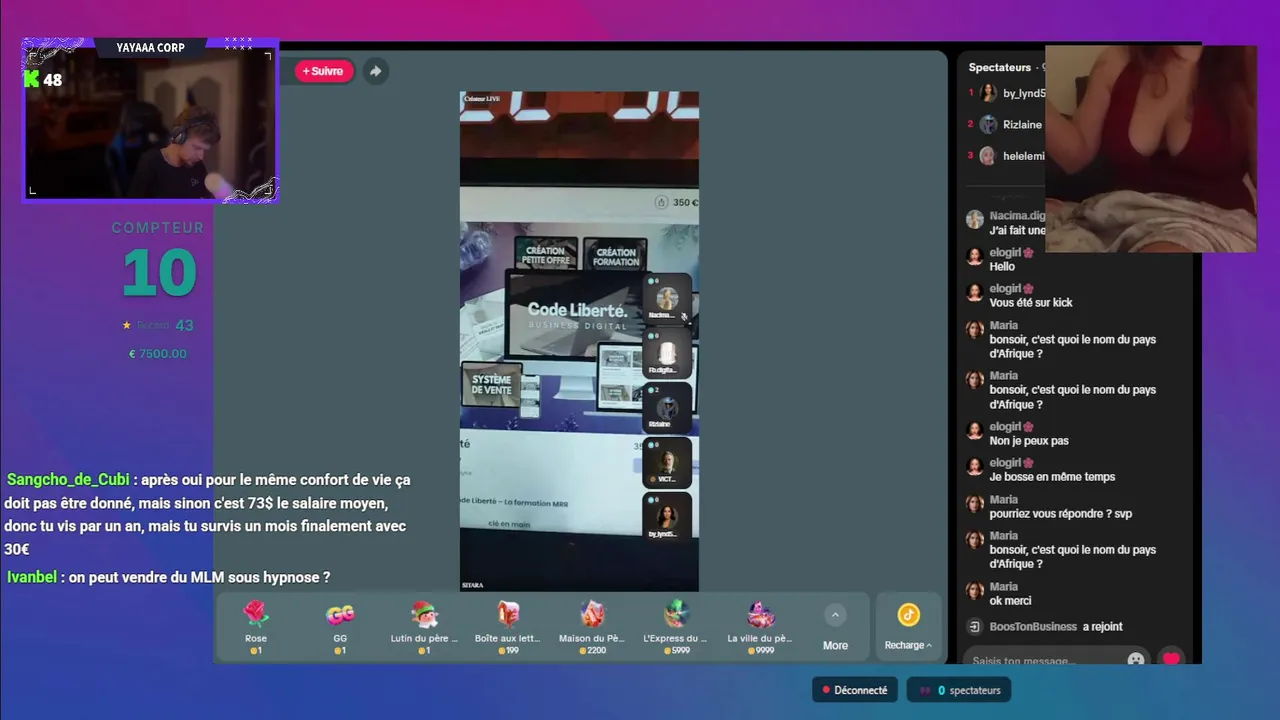Viewport: 1280px width, 720px height.
Task: Click the € 7500.00 amount
Action: coord(158,353)
